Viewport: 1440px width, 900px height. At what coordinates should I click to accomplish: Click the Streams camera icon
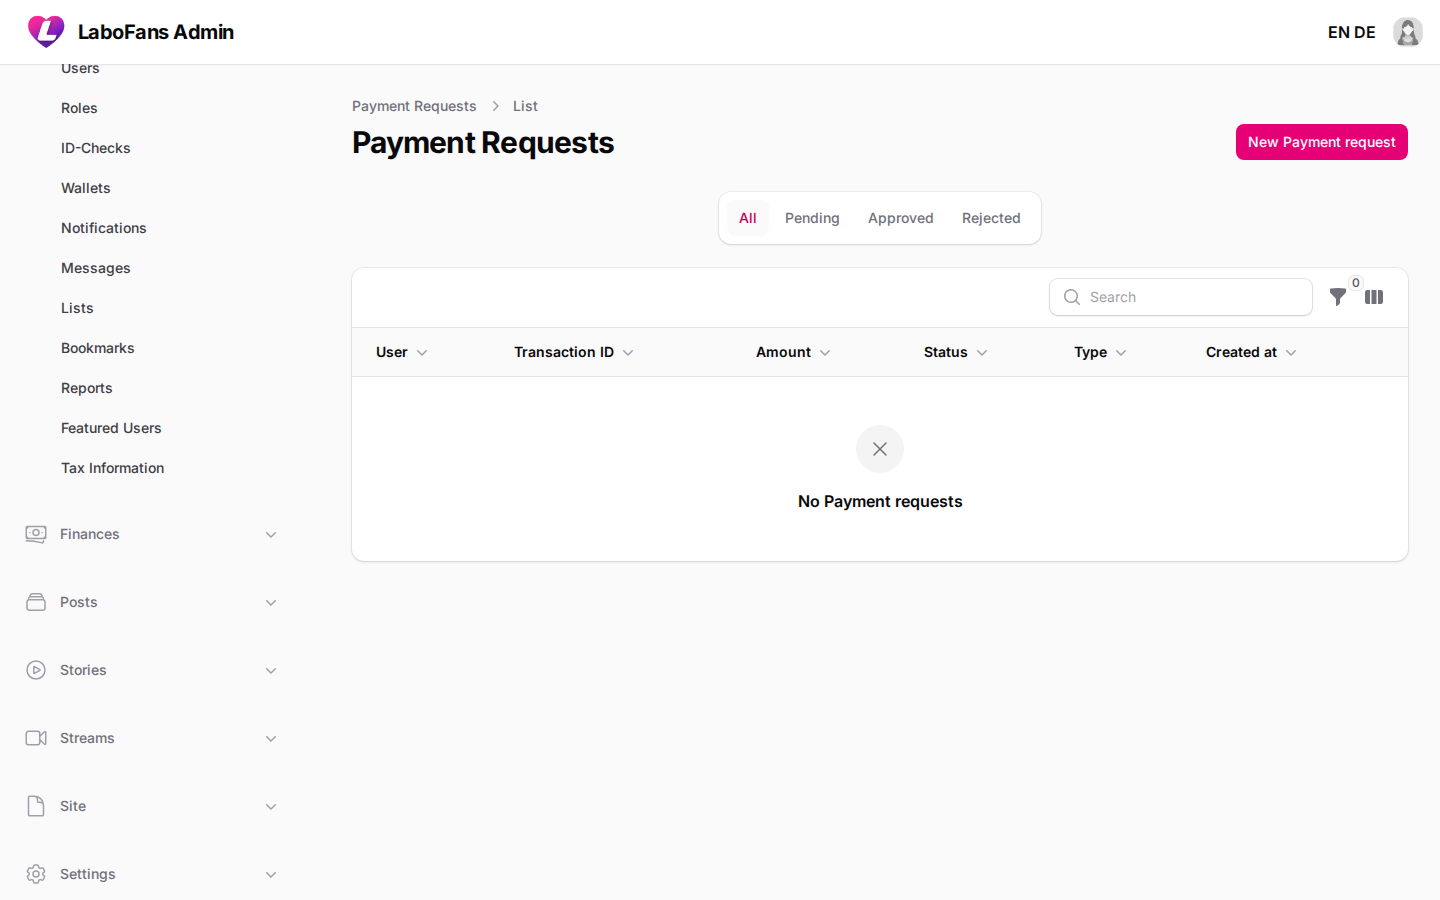(x=36, y=738)
